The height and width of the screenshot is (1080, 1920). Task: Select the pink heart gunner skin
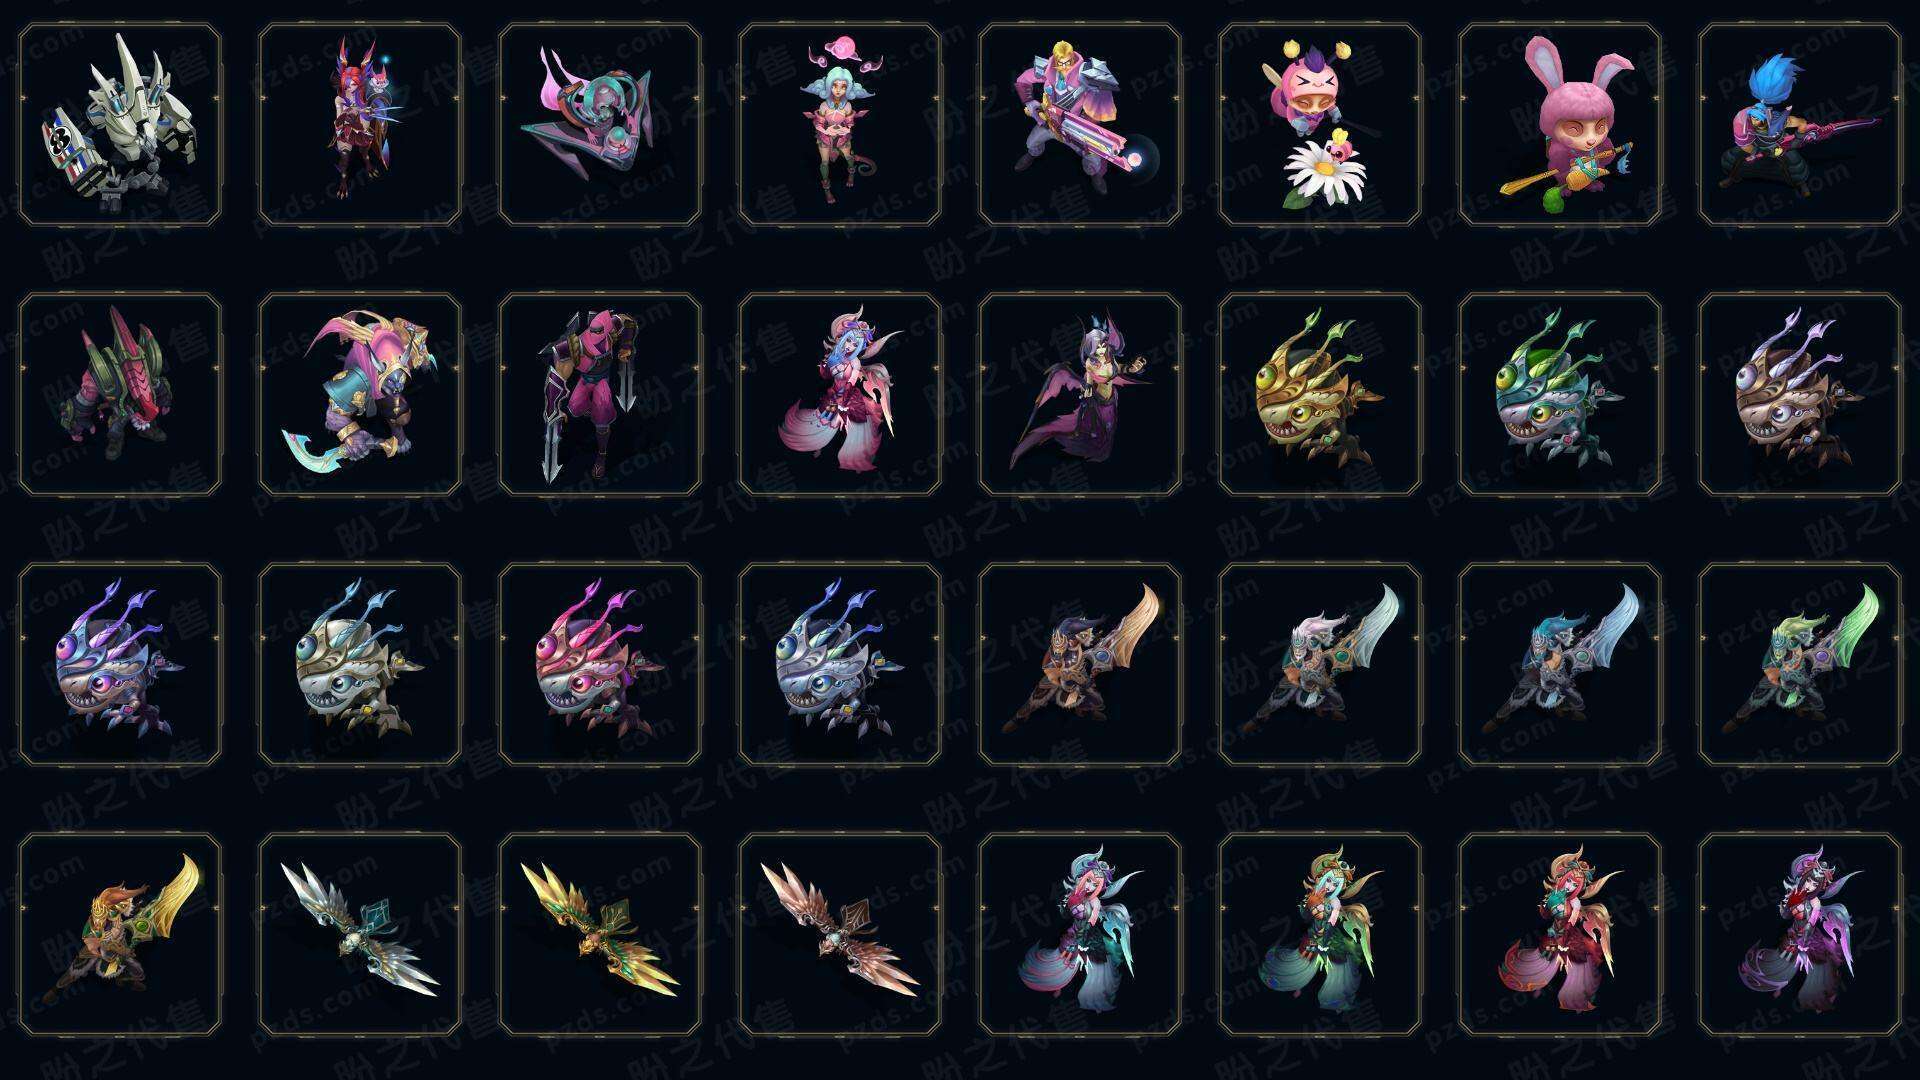point(1080,125)
